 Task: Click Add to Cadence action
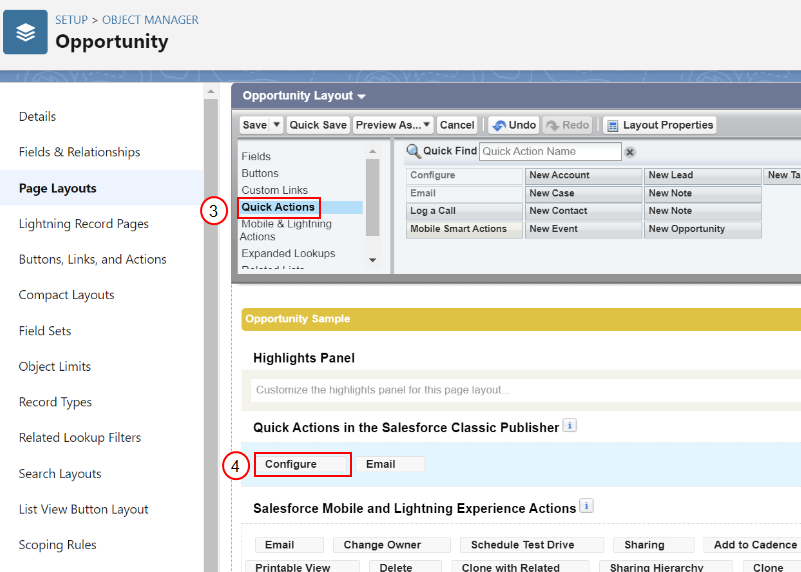(x=752, y=545)
